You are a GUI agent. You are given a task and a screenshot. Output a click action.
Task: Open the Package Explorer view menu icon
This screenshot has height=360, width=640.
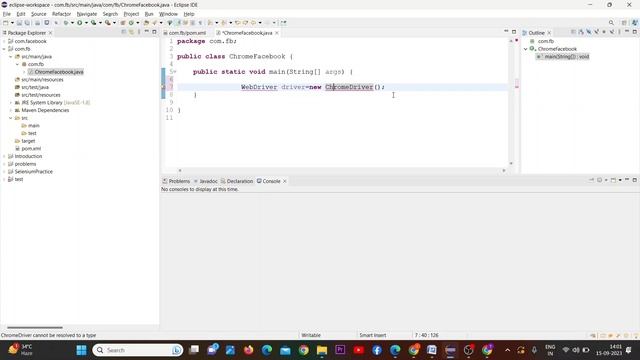click(139, 32)
